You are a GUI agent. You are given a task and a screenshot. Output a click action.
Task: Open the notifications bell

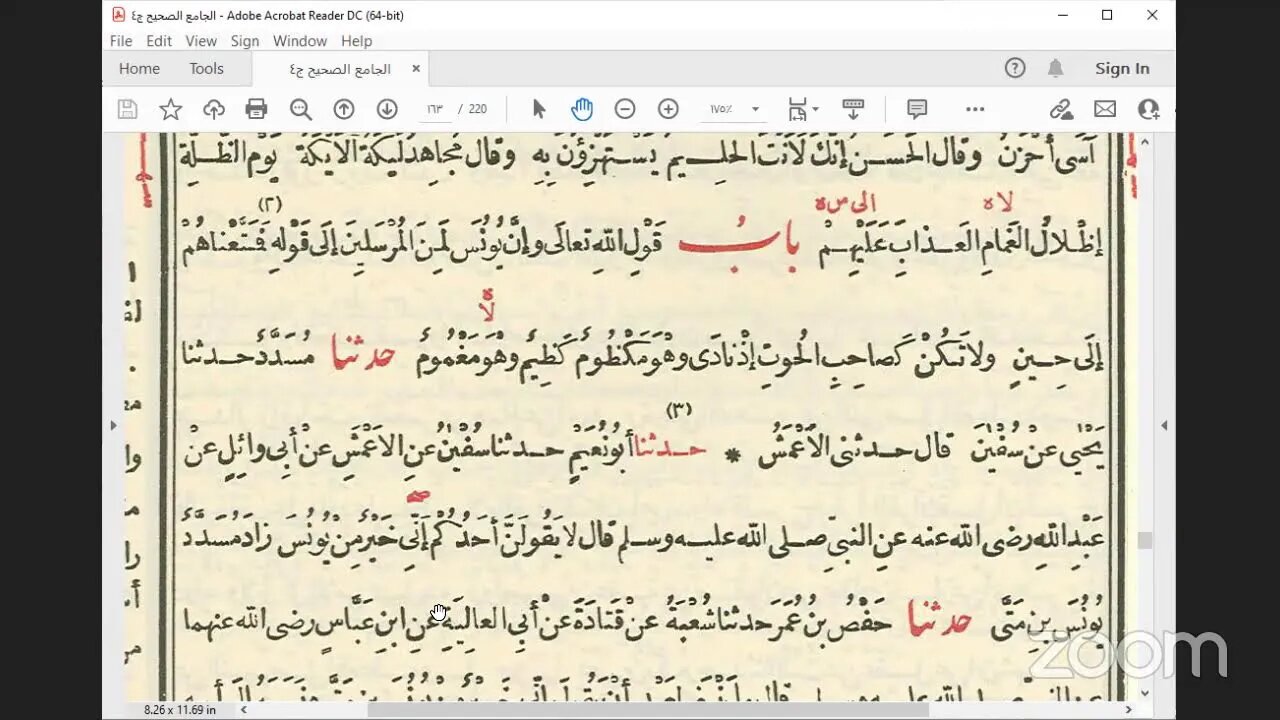tap(1056, 68)
